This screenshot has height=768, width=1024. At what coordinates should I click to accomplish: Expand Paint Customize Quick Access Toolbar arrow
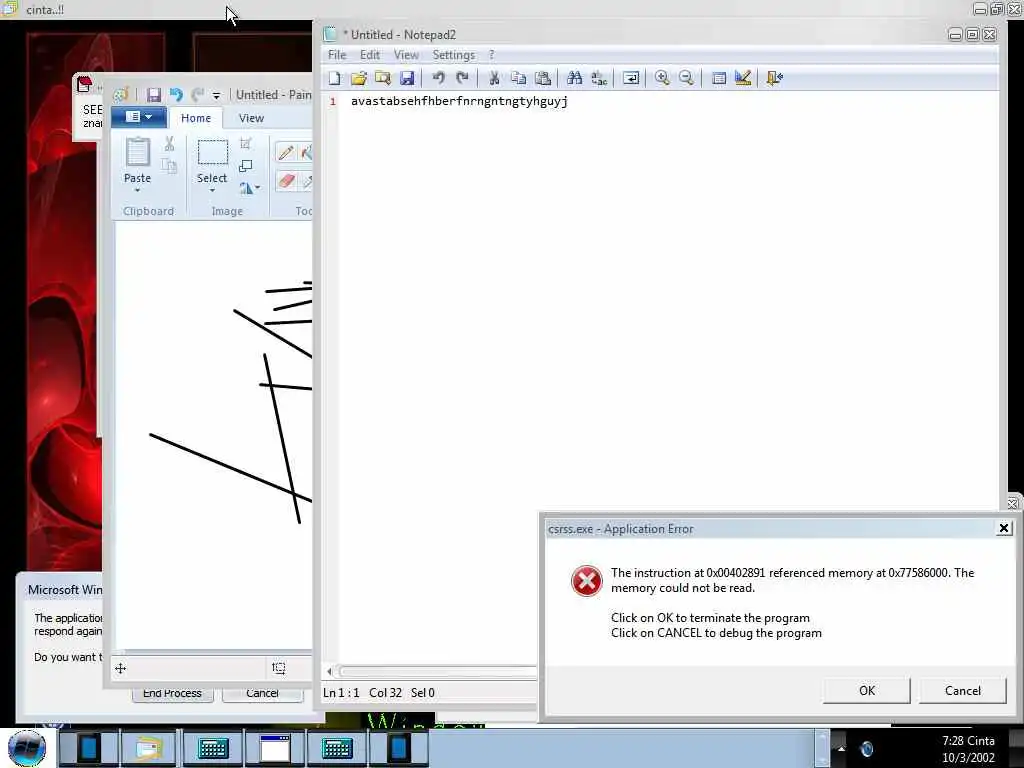tap(216, 96)
